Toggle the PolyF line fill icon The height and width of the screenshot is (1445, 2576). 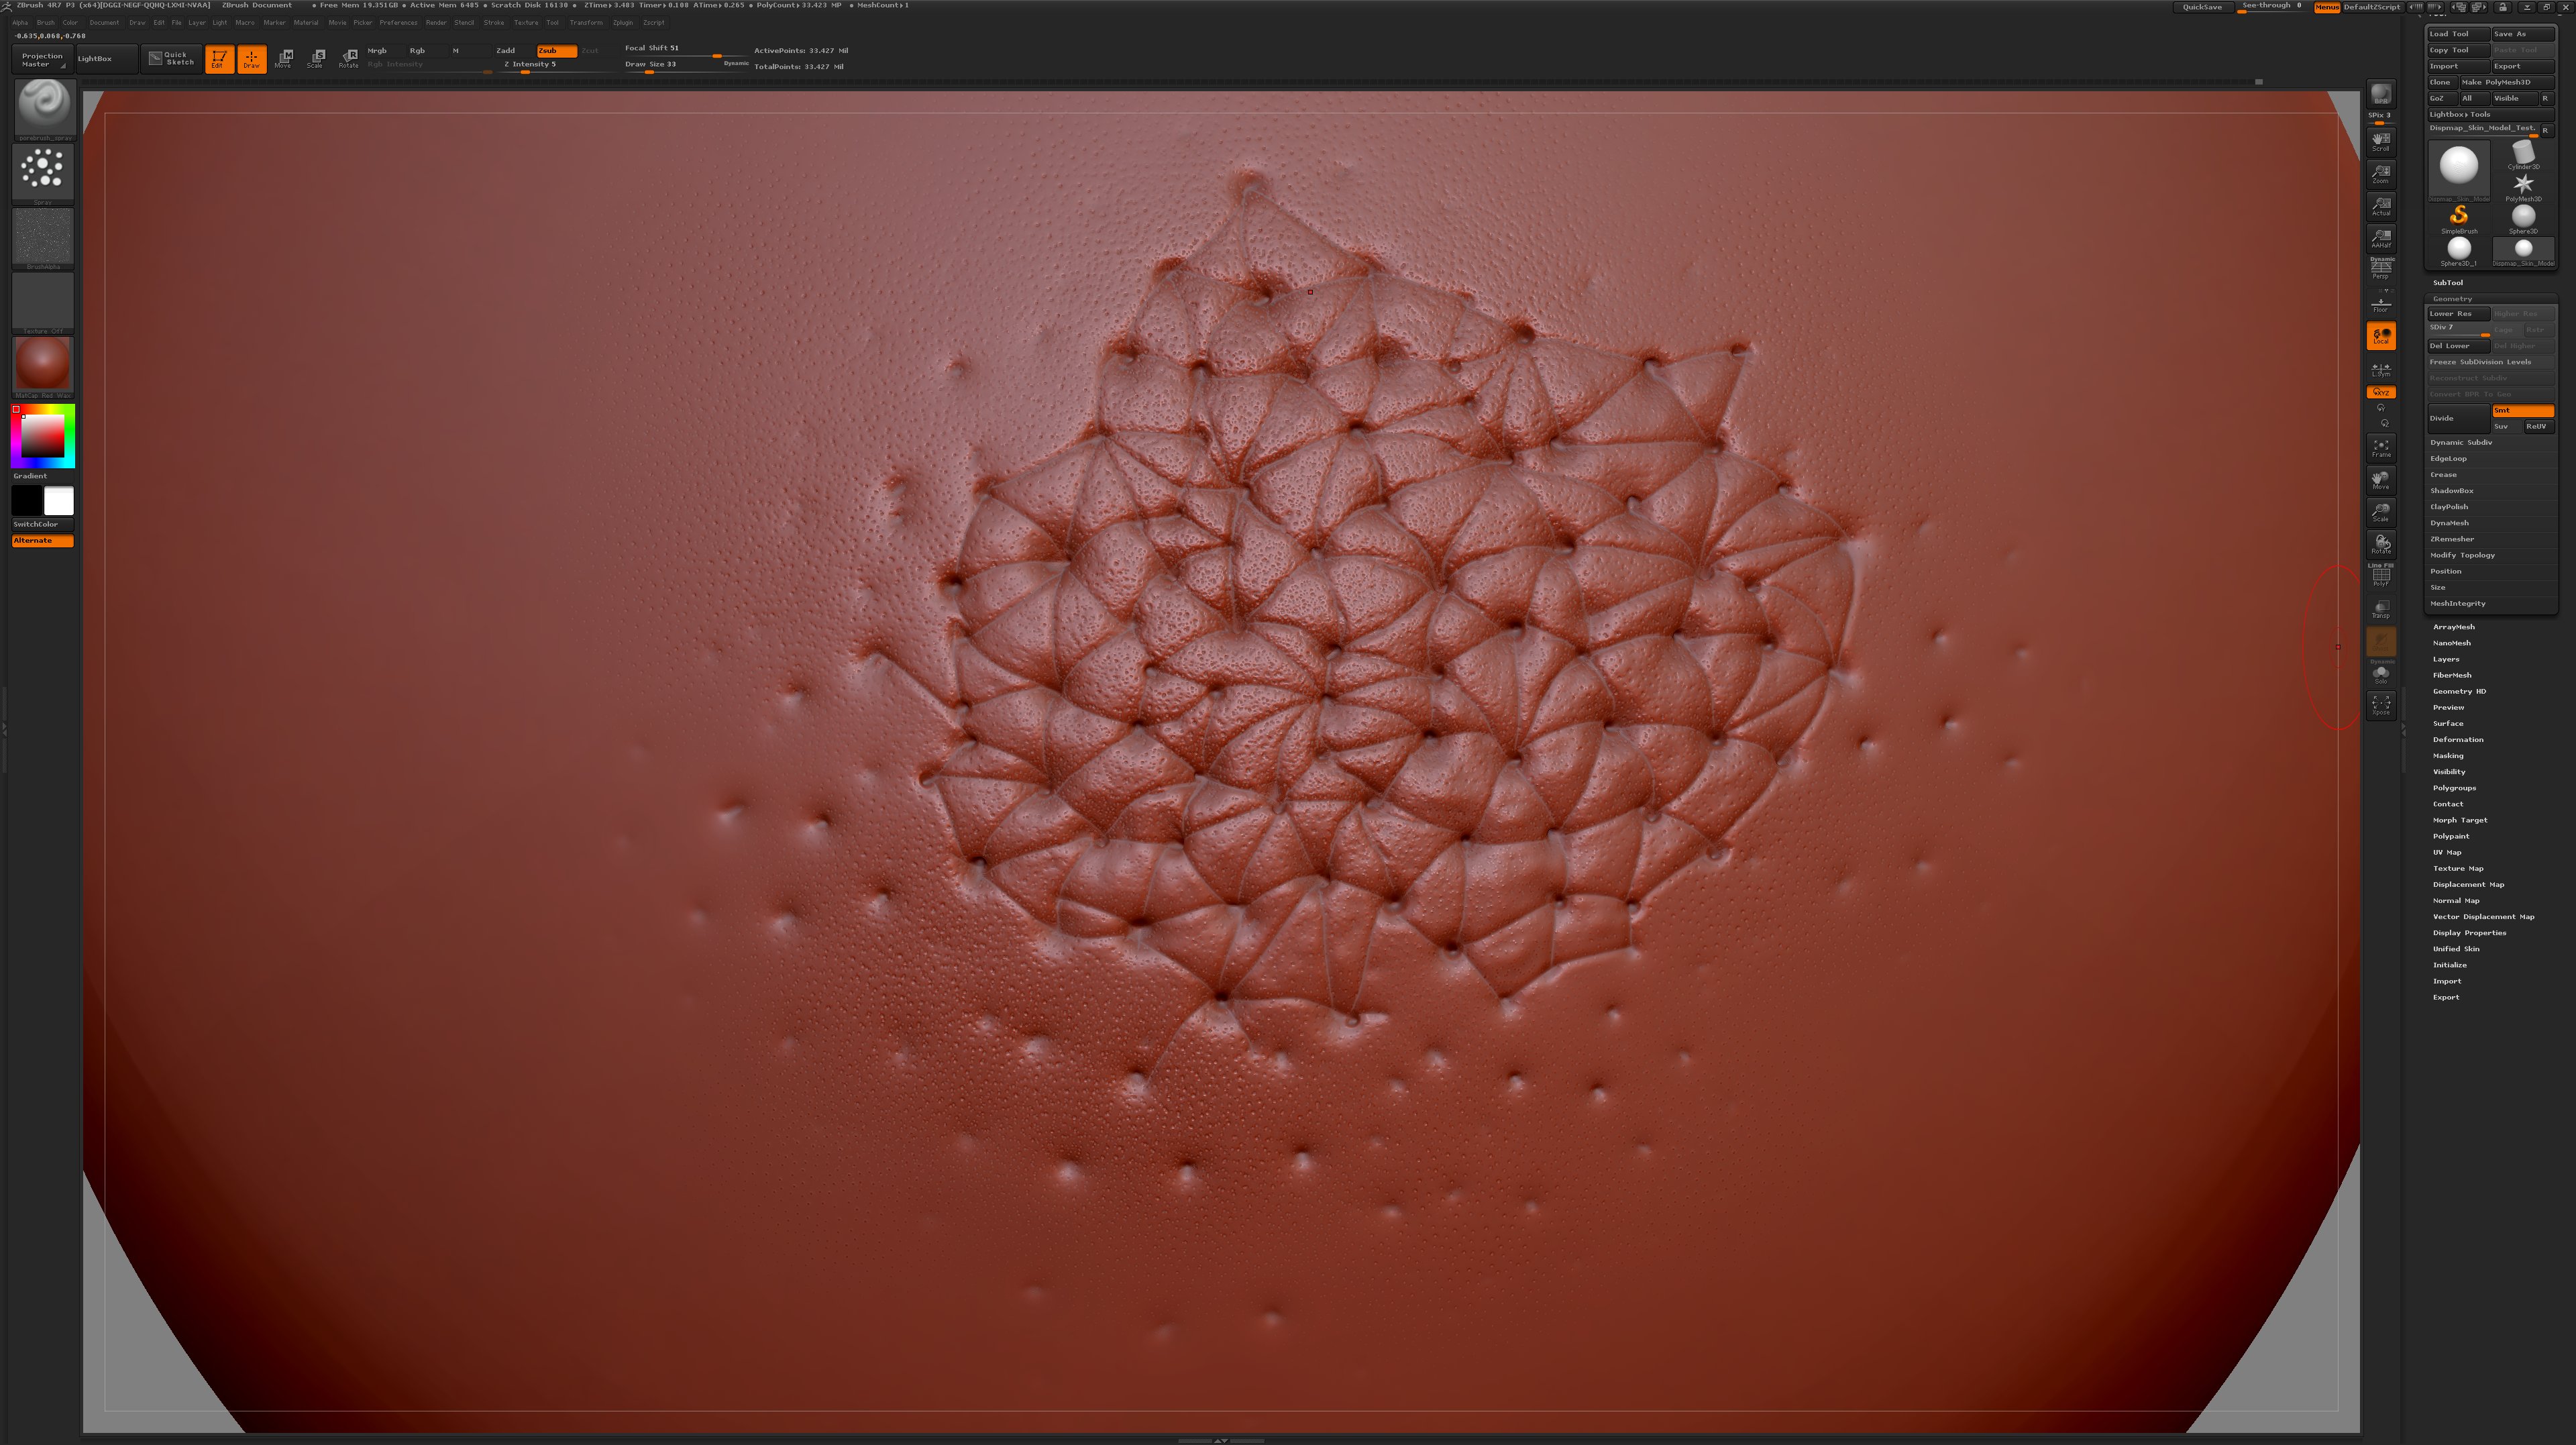pos(2381,576)
